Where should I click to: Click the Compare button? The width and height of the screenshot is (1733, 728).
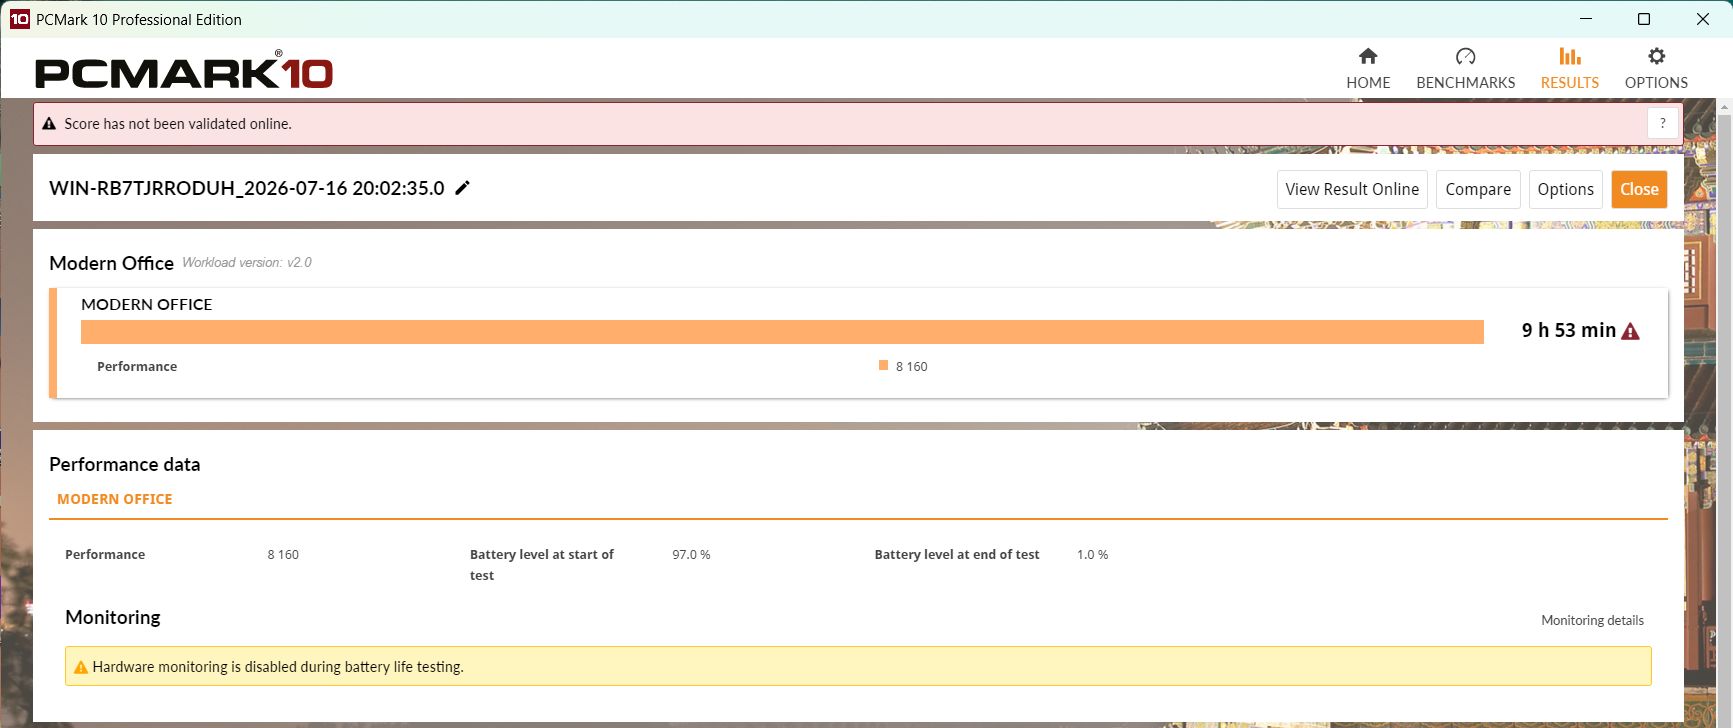click(1478, 189)
